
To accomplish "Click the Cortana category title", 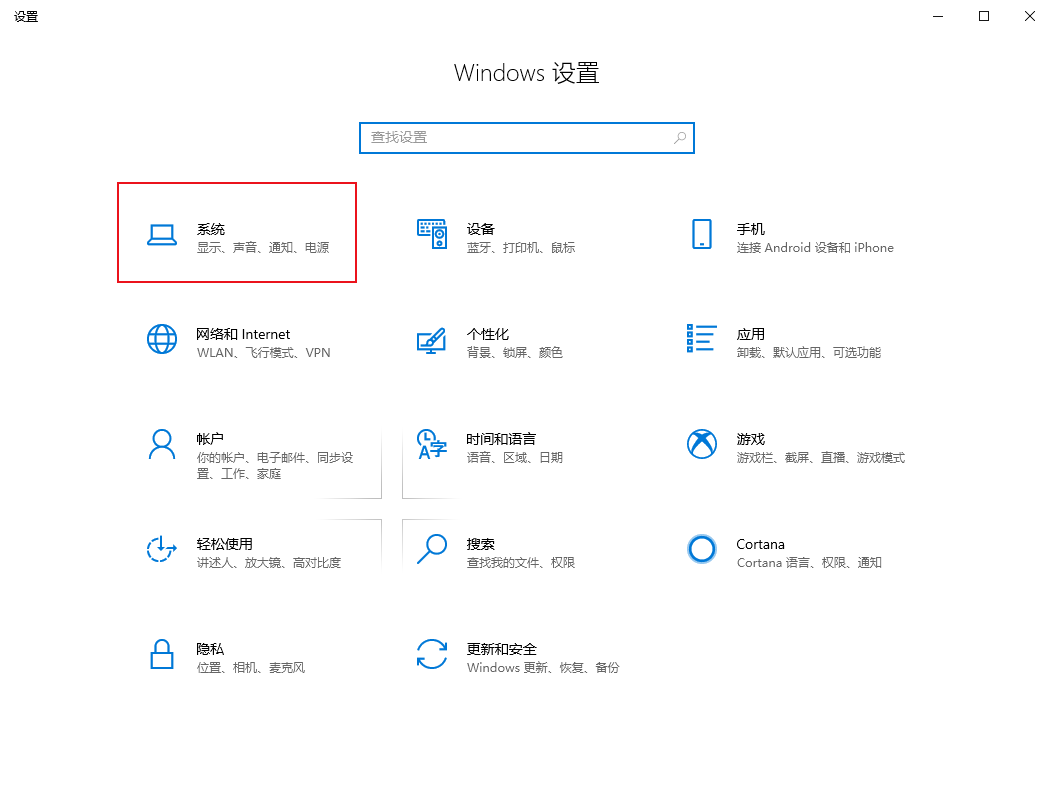I will (x=760, y=544).
